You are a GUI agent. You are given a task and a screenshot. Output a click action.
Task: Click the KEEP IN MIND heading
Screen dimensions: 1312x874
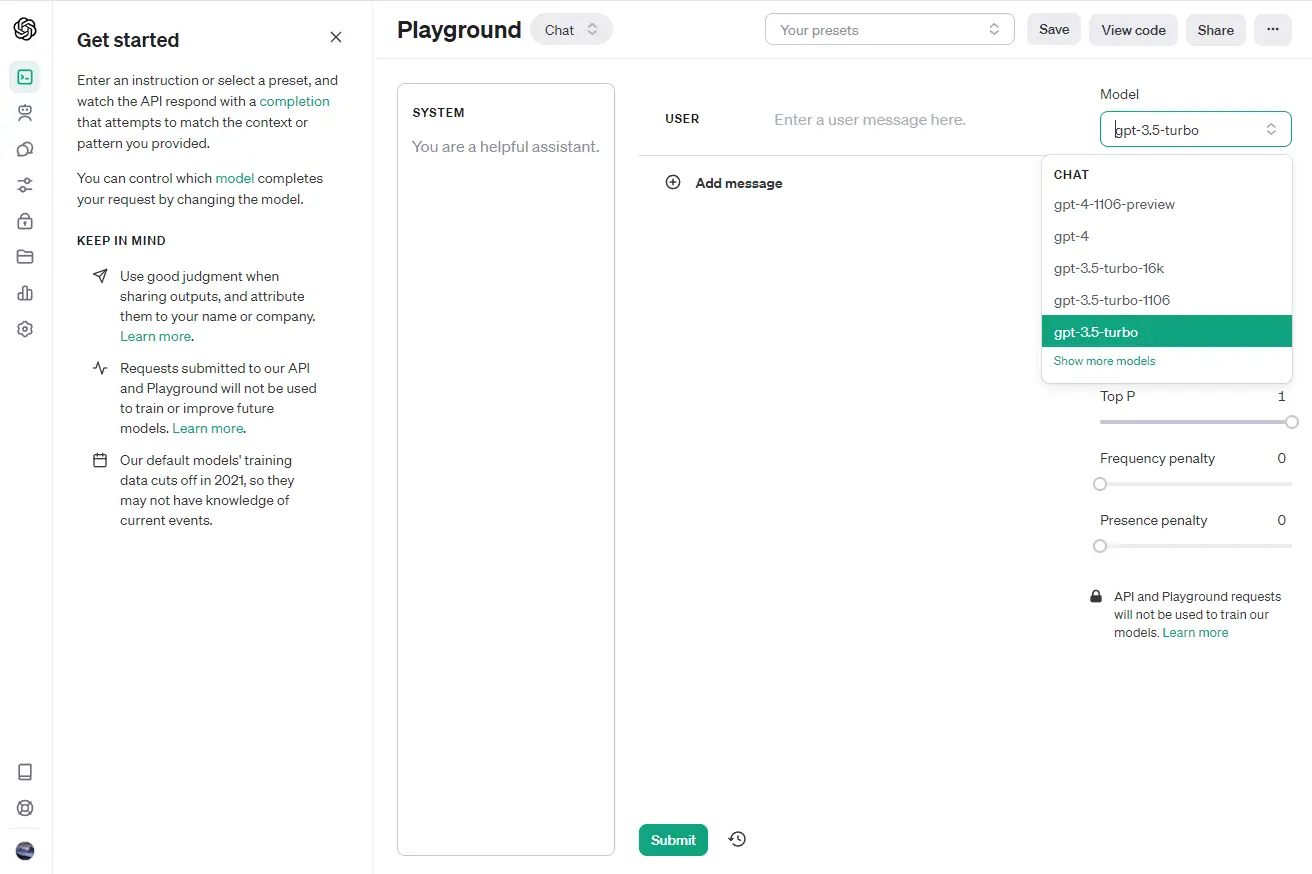tap(121, 241)
